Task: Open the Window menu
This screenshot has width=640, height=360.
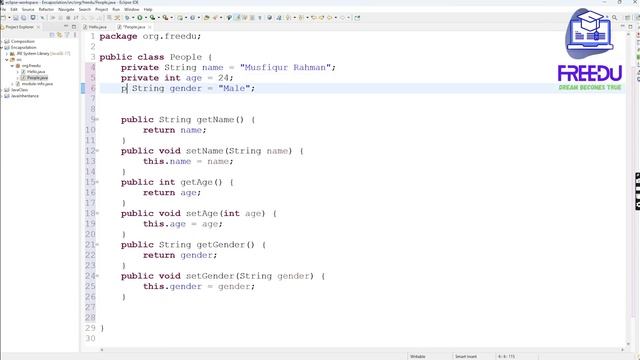Action: (131, 9)
